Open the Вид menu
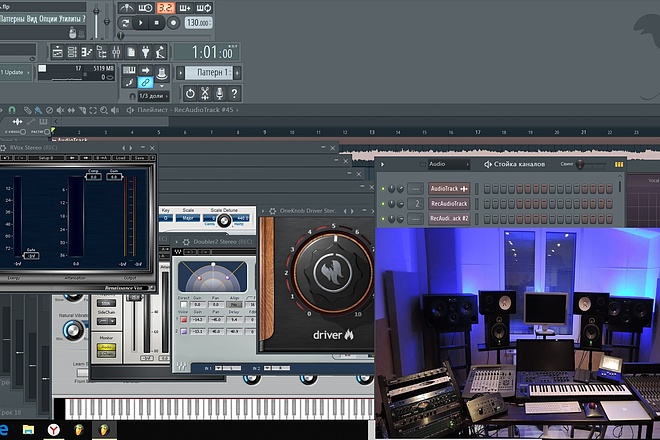660x440 pixels. coord(32,19)
